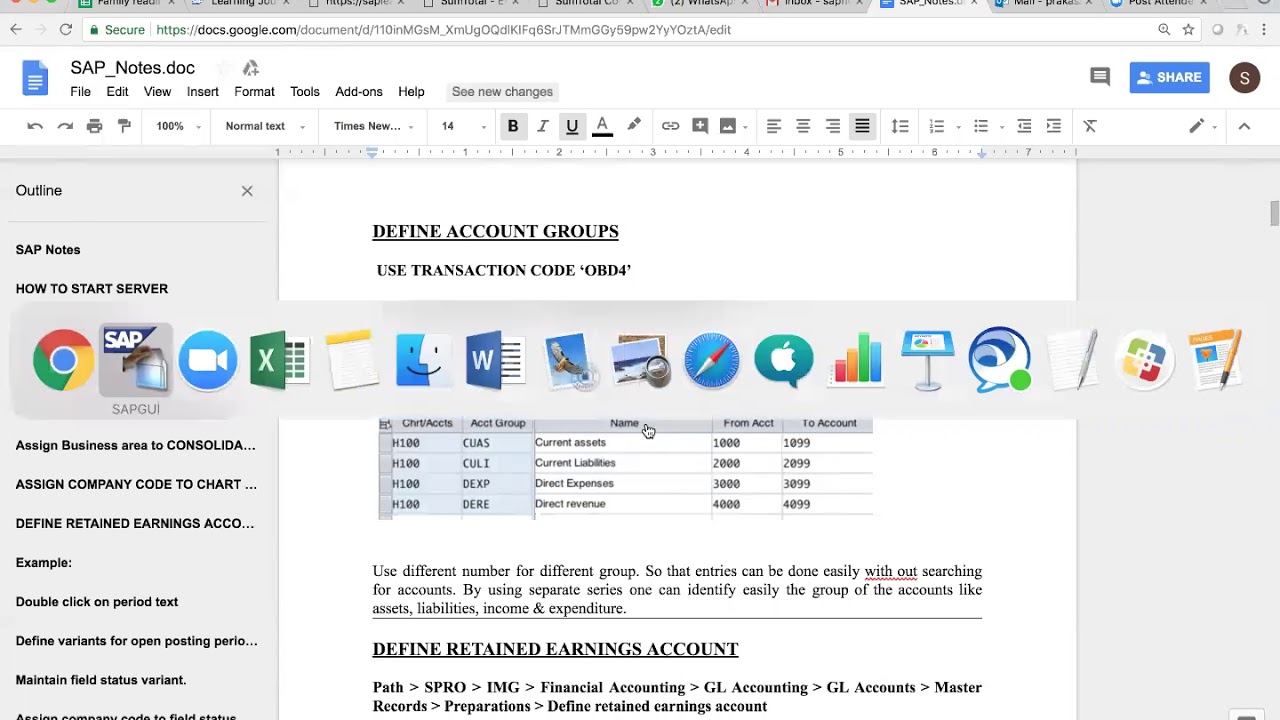Click the blue SHARE button
This screenshot has width=1280, height=720.
(1170, 77)
